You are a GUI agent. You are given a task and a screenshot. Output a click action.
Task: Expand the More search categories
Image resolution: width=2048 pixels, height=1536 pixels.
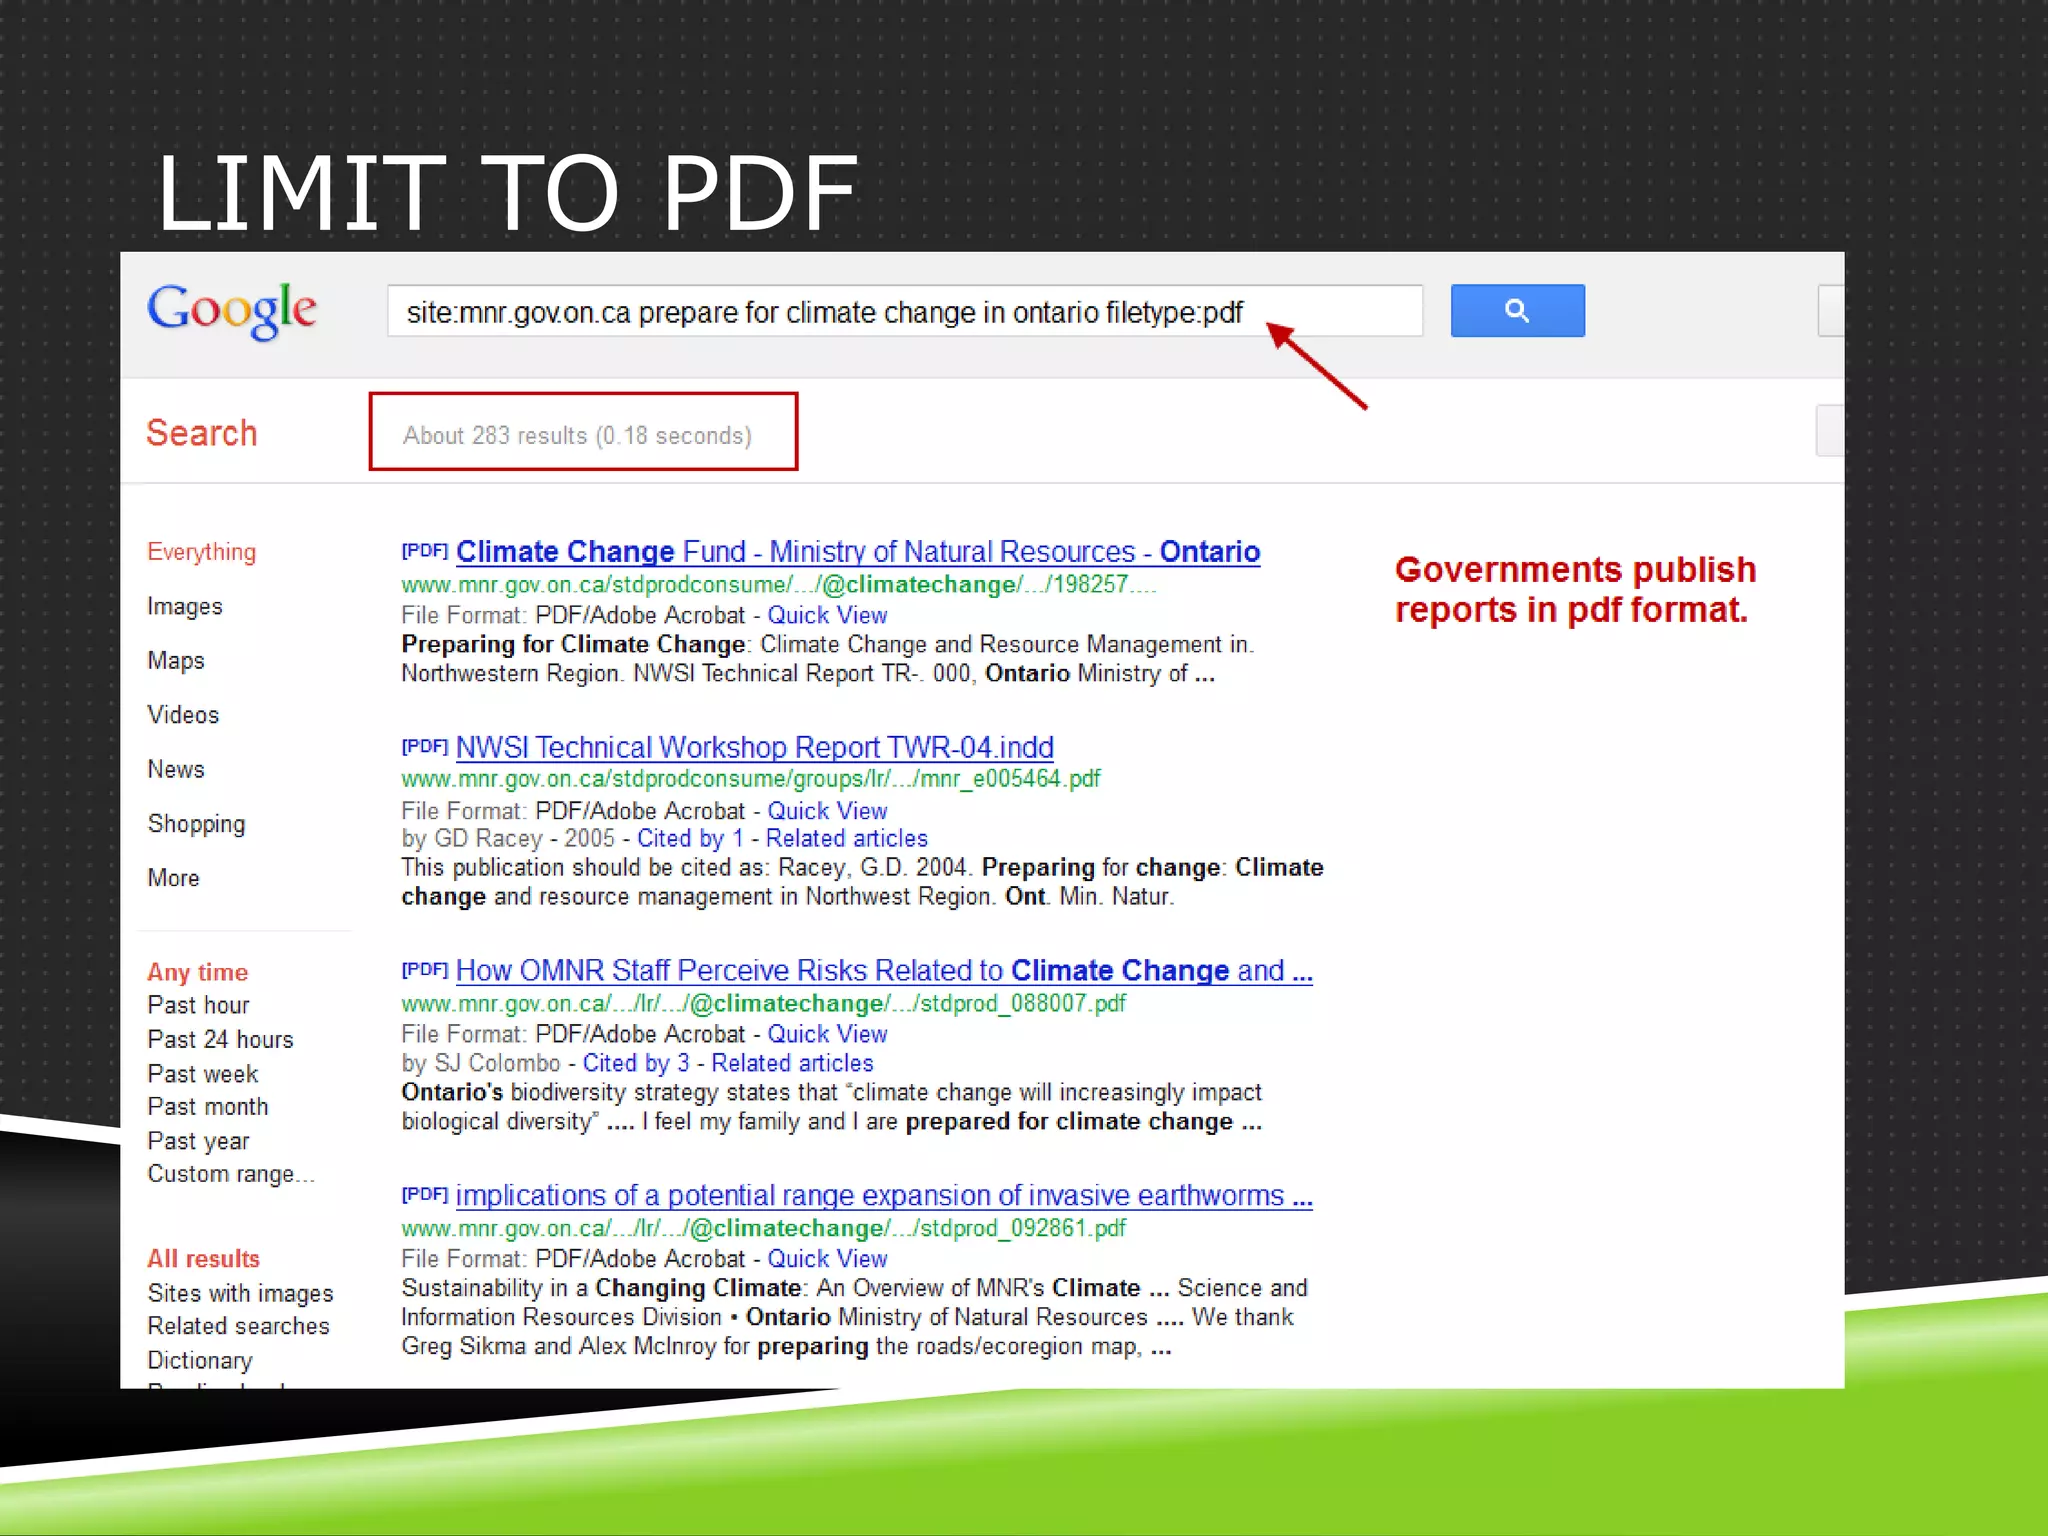(173, 877)
